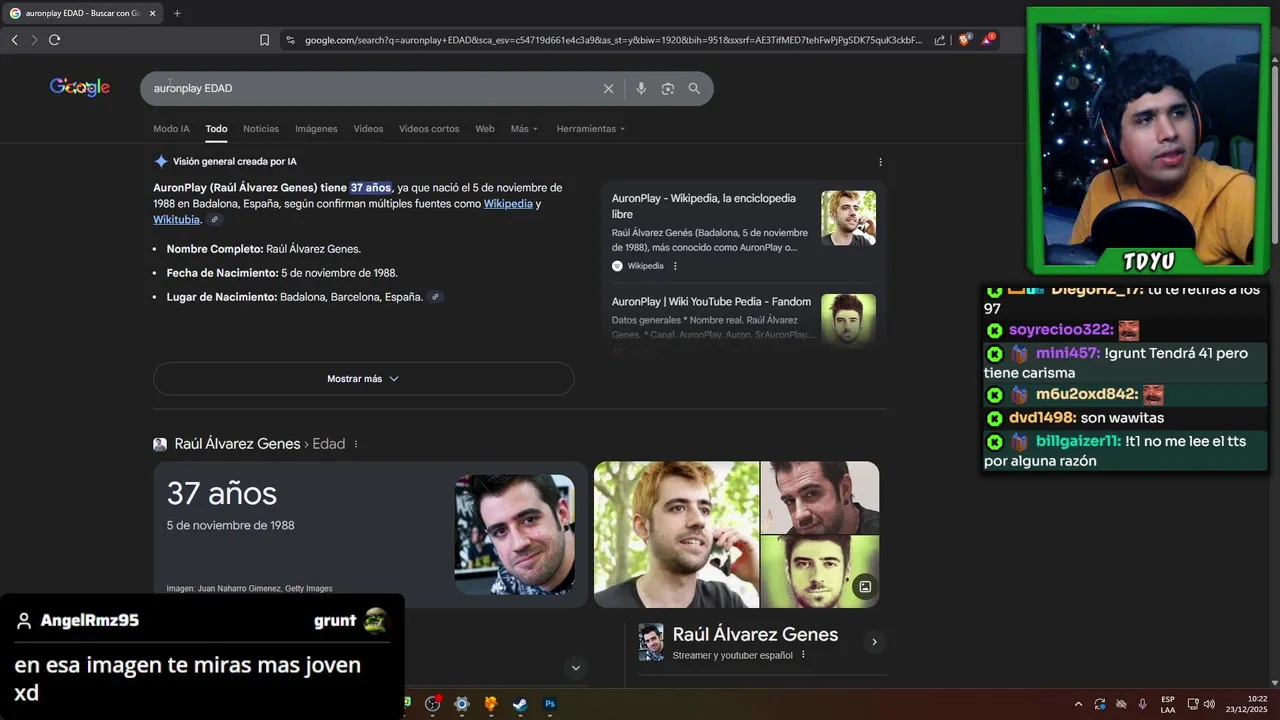1280x720 pixels.
Task: Open the Raúl Álvarez Genes heading above Edad
Action: [x=237, y=444]
